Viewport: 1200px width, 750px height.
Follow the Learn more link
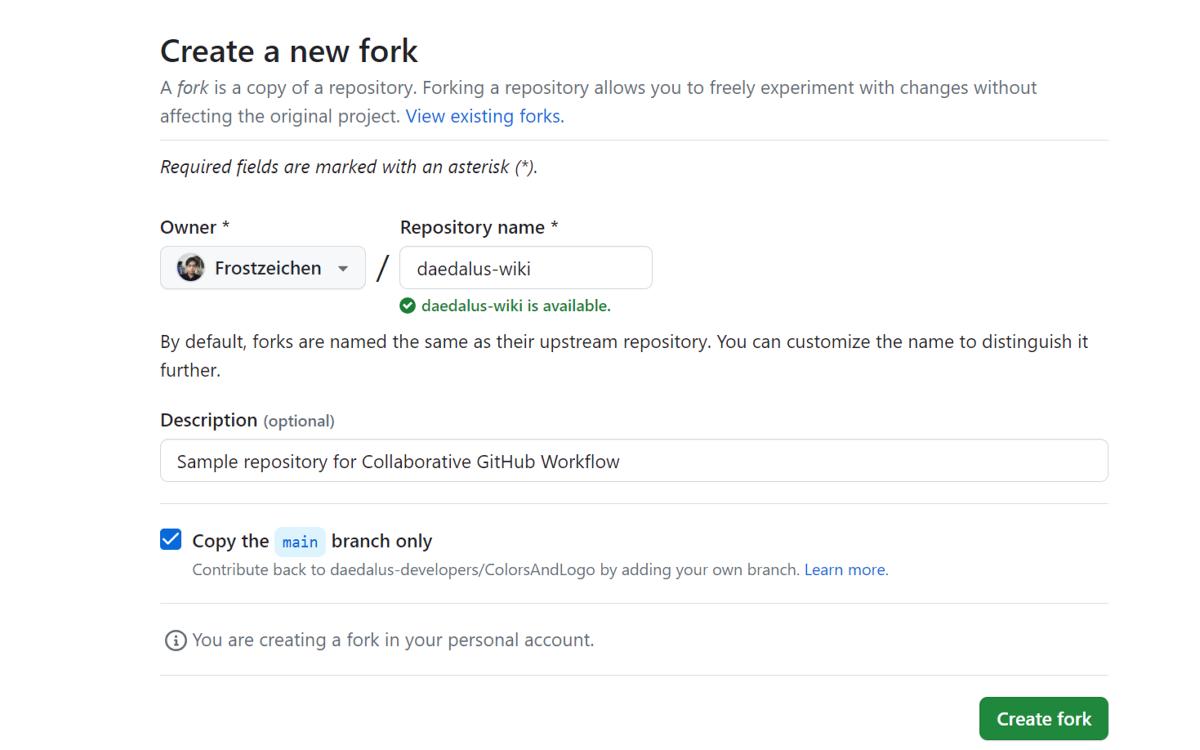click(845, 570)
